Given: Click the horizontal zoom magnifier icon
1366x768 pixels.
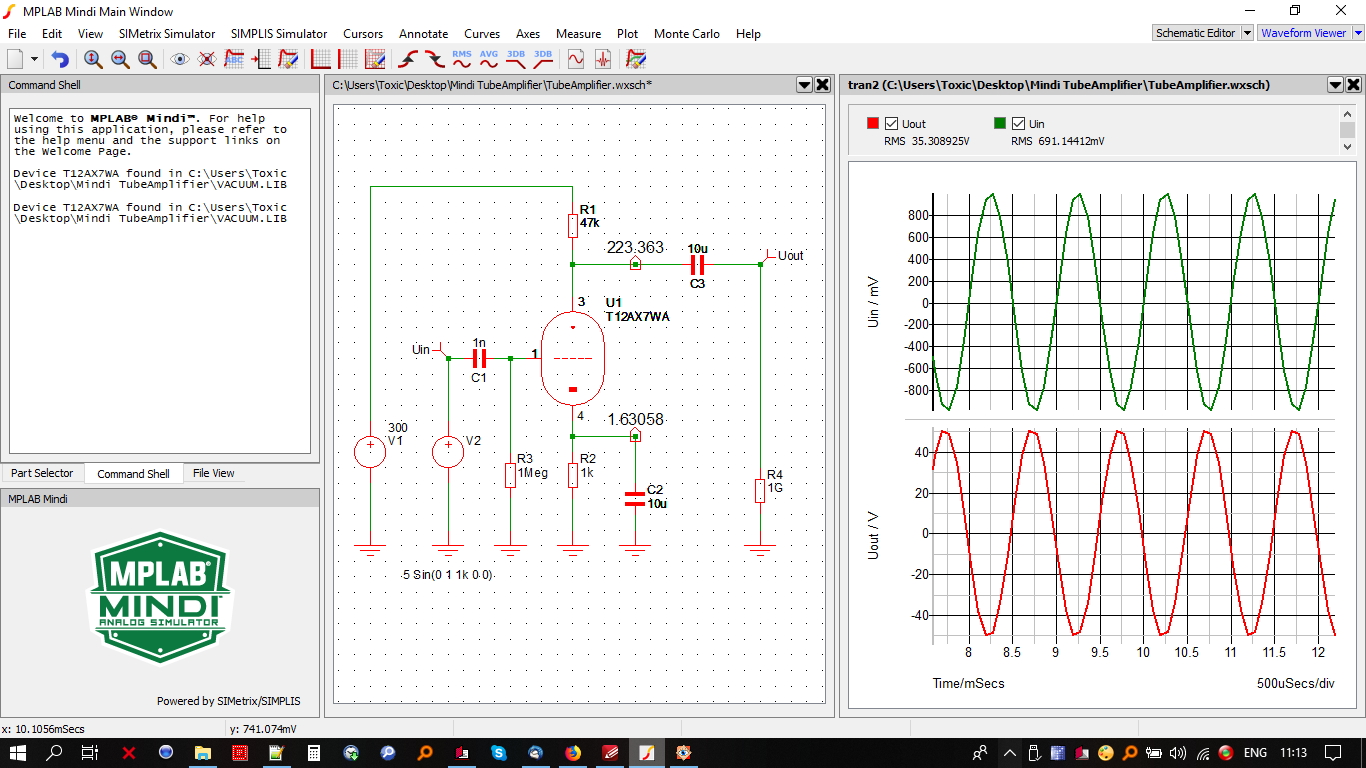Looking at the screenshot, I should pyautogui.click(x=120, y=59).
